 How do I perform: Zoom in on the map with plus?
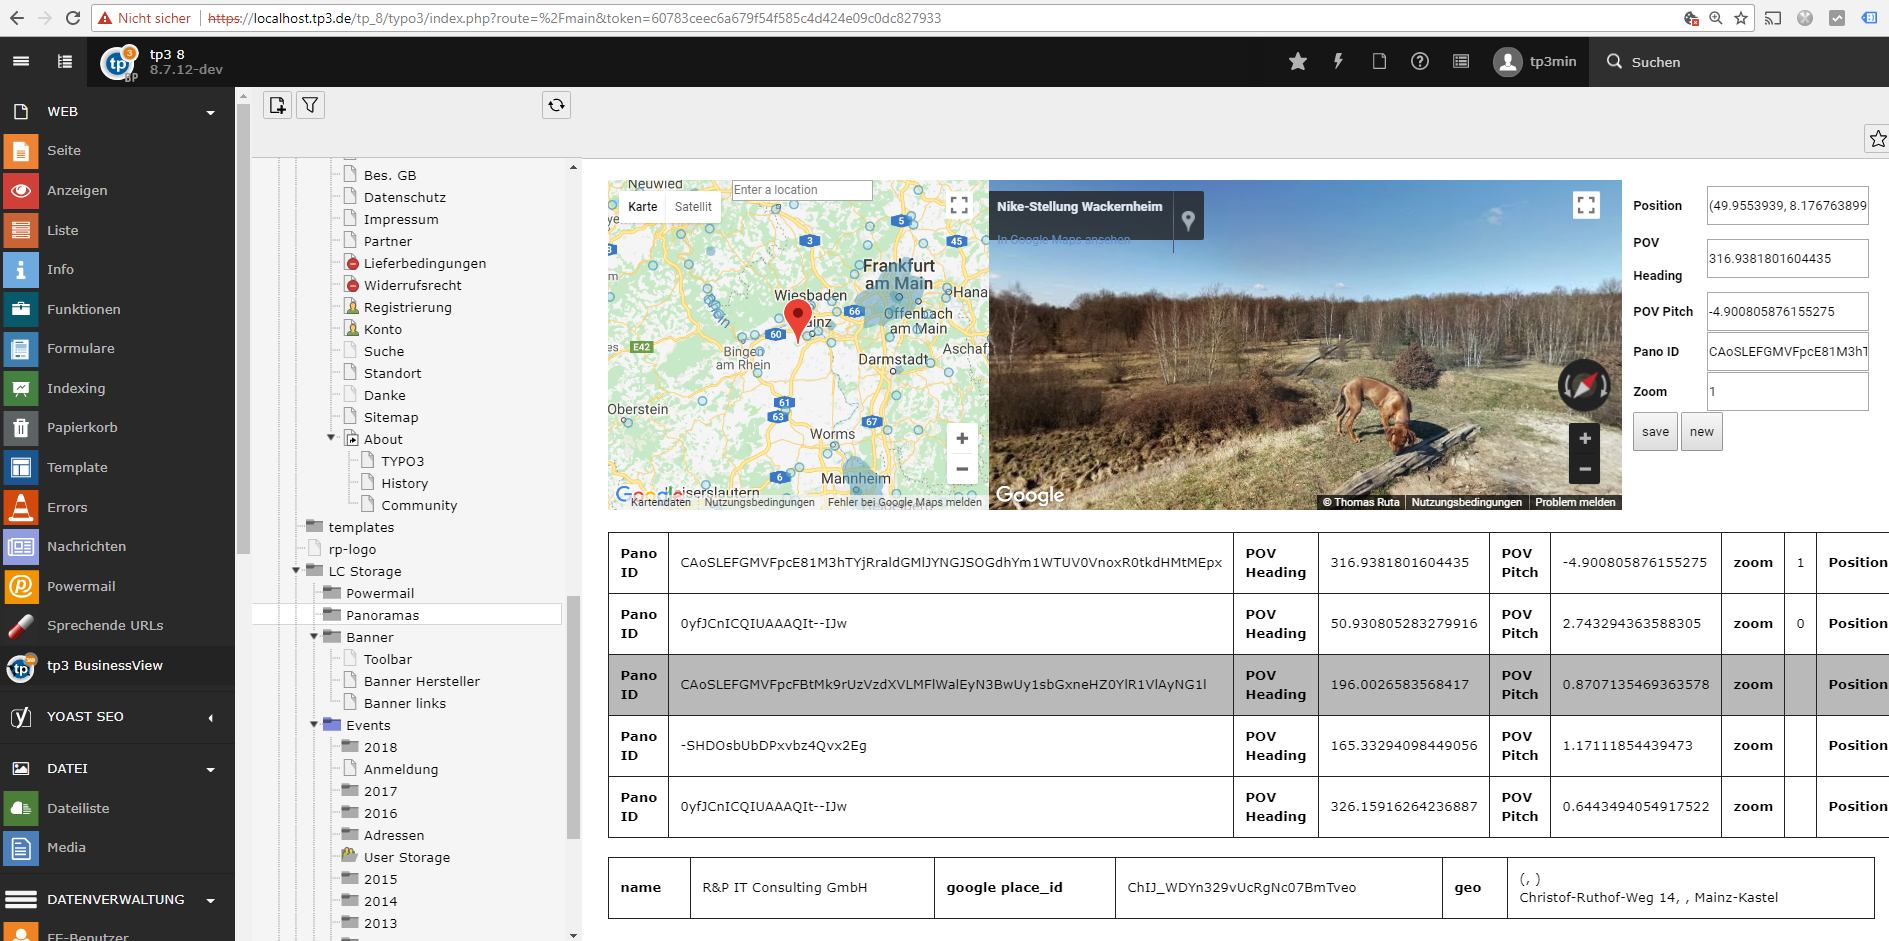point(961,438)
